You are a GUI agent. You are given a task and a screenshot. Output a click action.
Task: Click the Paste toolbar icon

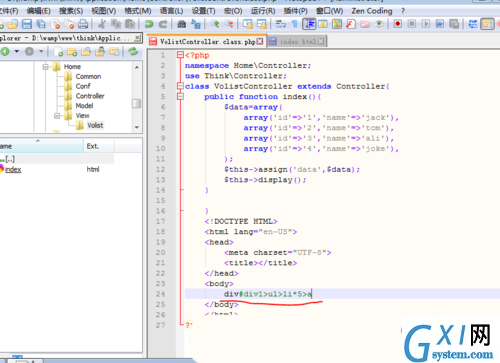pyautogui.click(x=130, y=24)
